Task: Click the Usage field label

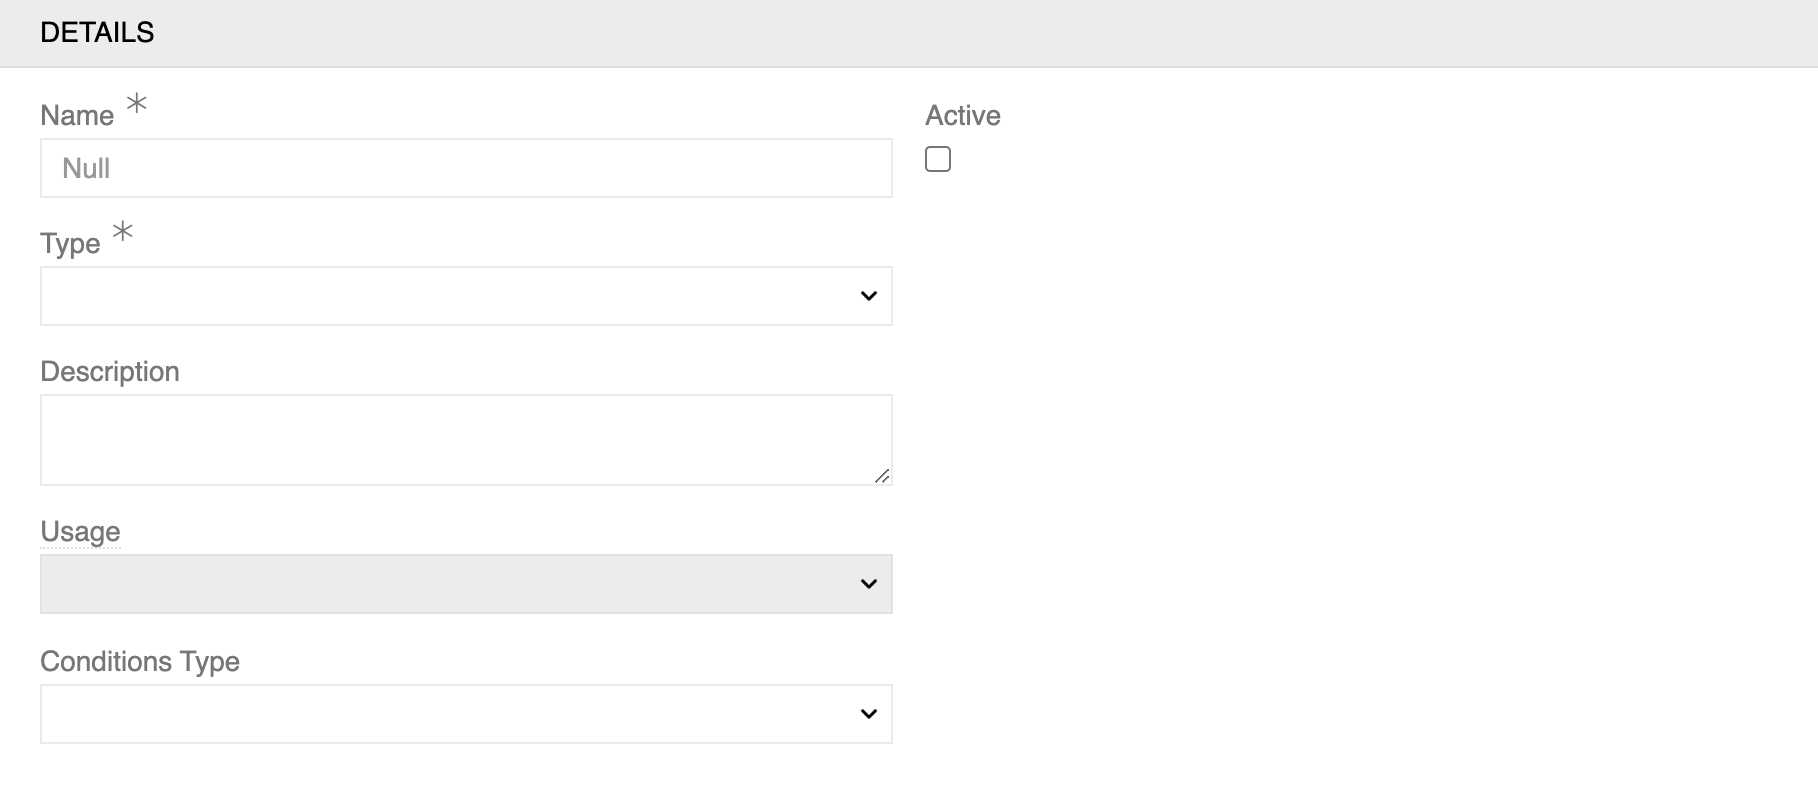Action: coord(80,531)
